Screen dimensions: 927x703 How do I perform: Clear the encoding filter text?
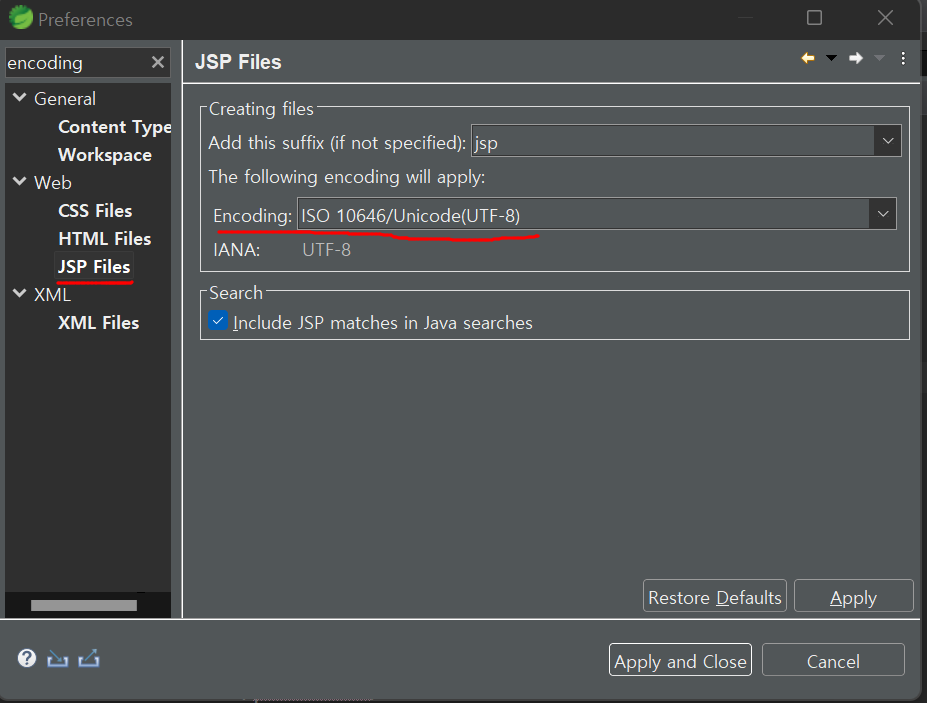tap(157, 62)
